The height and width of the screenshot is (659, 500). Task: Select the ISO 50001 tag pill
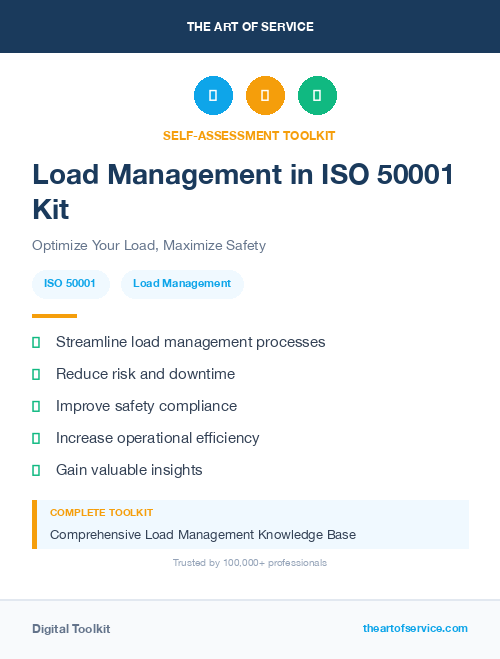(71, 284)
